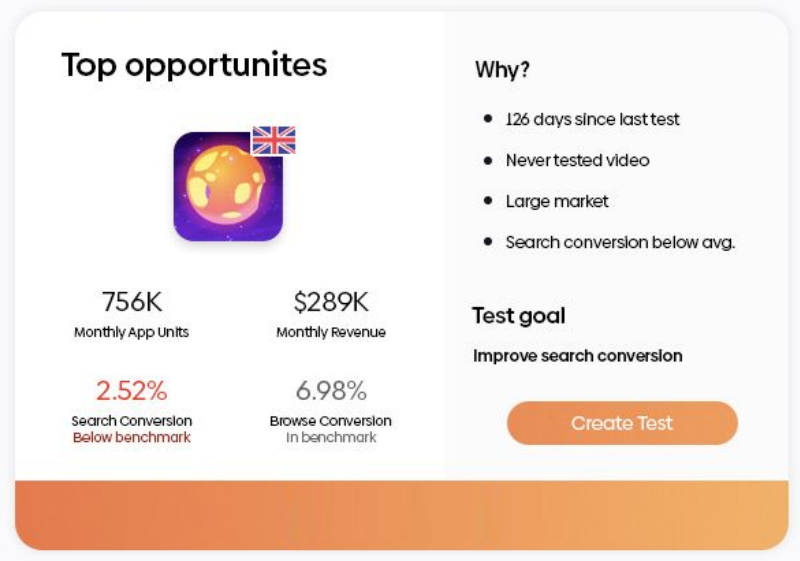This screenshot has width=800, height=561.
Task: Select the Never tested video item
Action: point(577,160)
